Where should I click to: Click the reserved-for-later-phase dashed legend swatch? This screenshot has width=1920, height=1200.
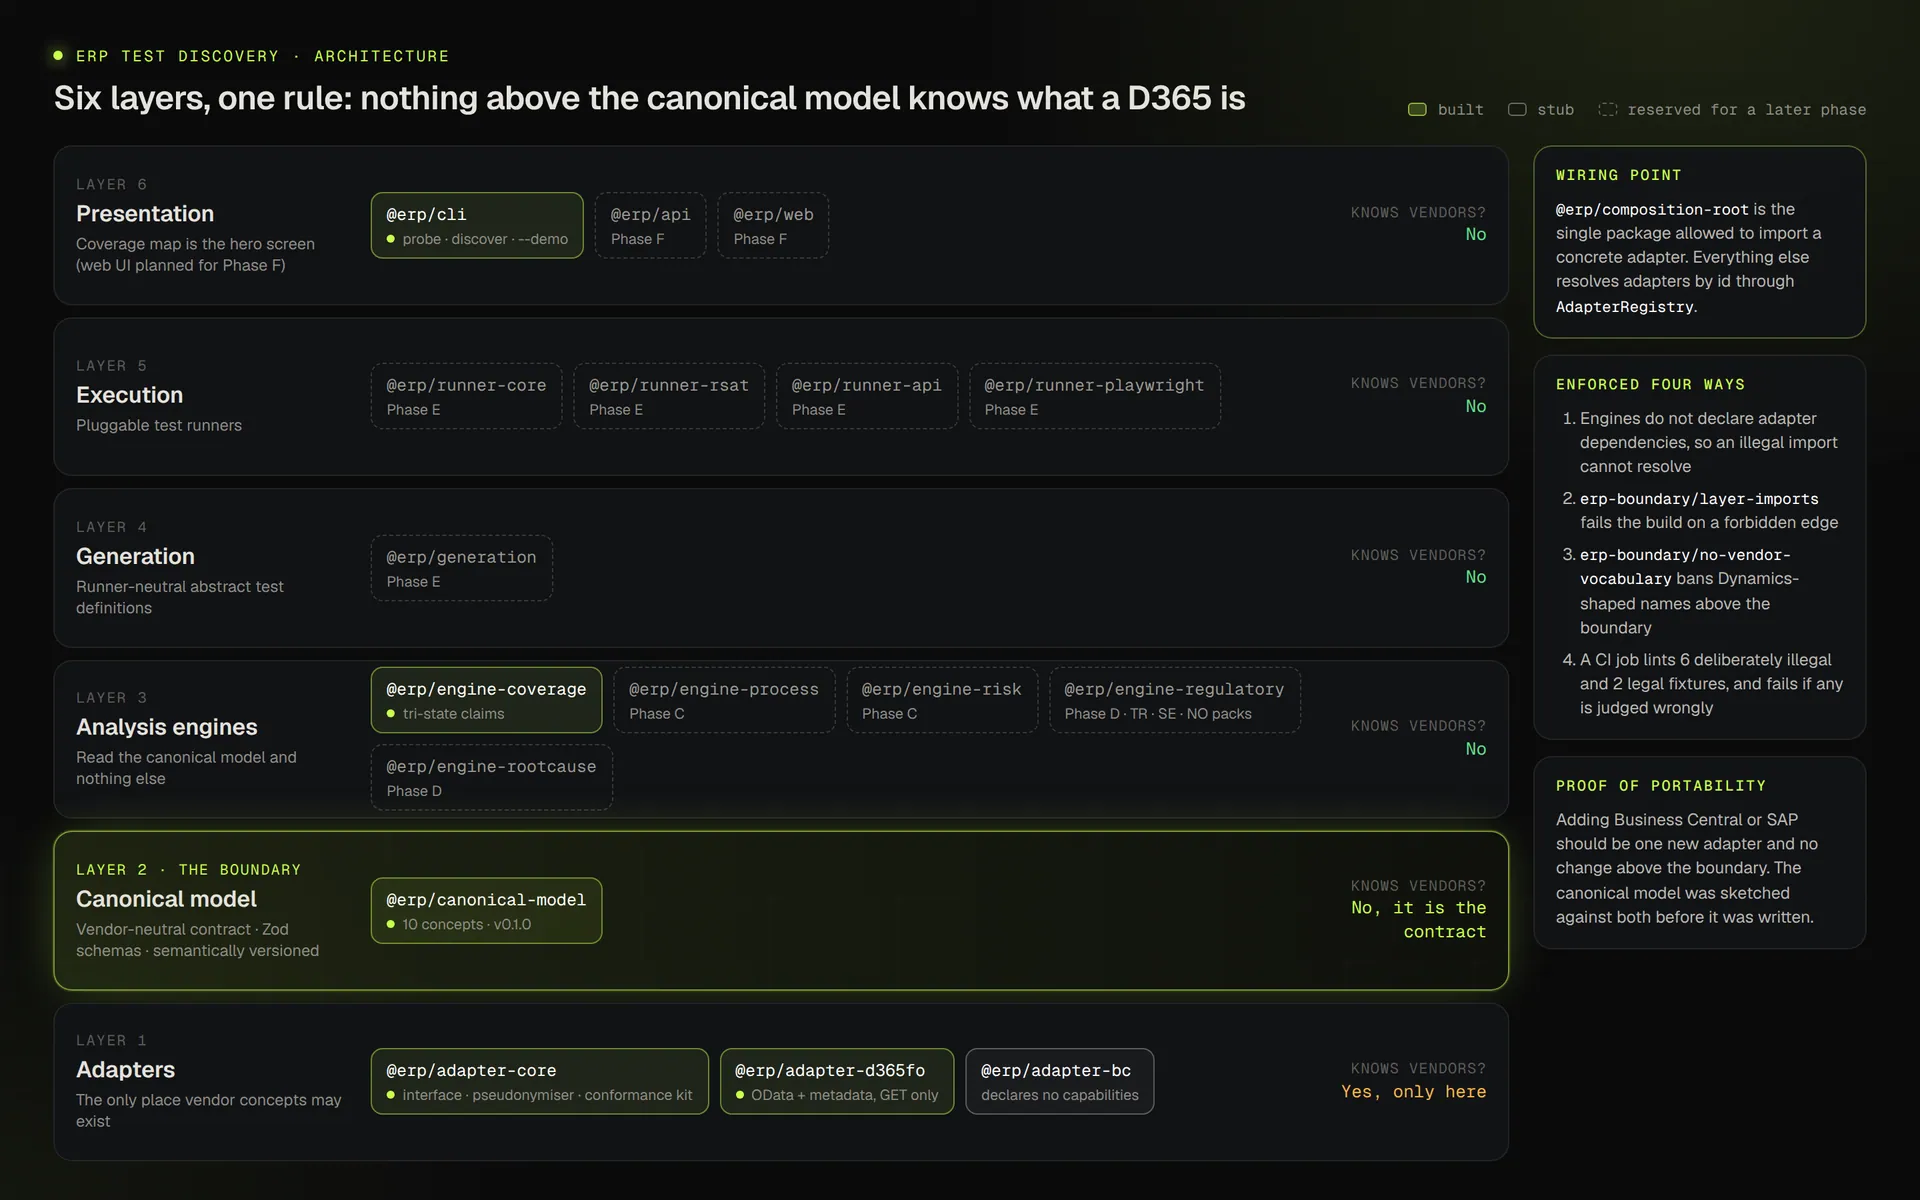tap(1607, 110)
